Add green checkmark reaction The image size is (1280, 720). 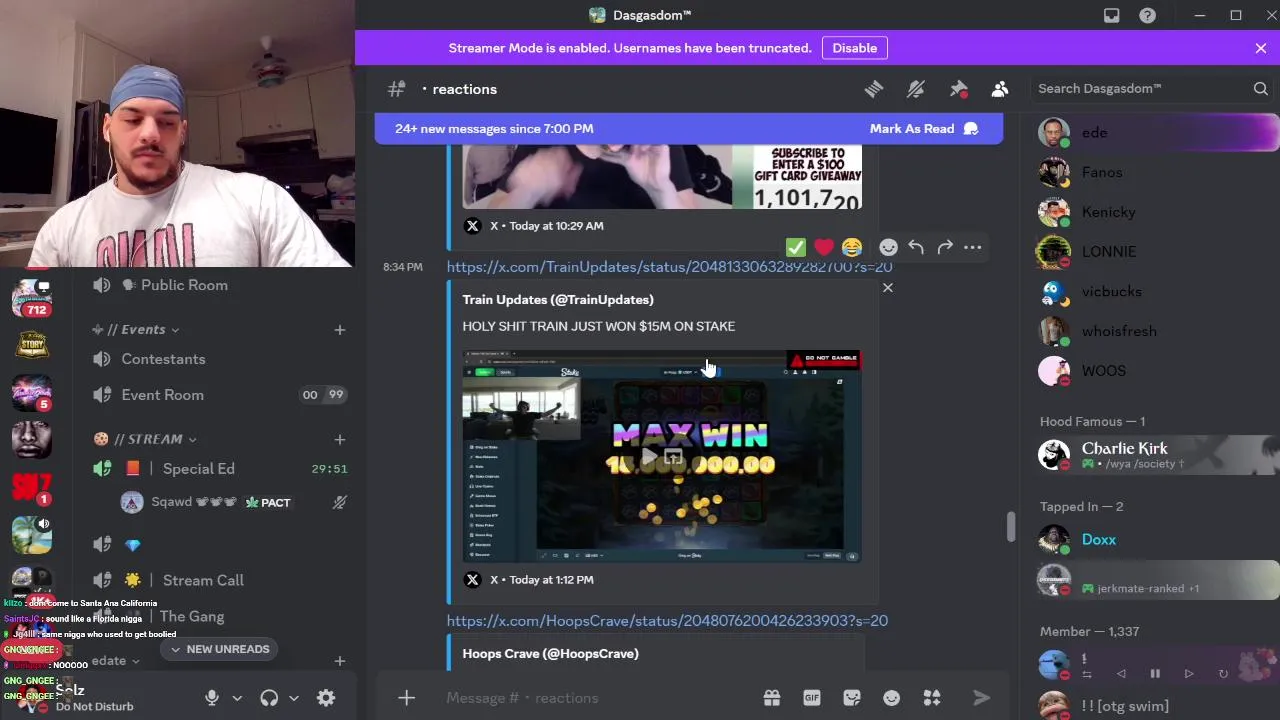[796, 247]
